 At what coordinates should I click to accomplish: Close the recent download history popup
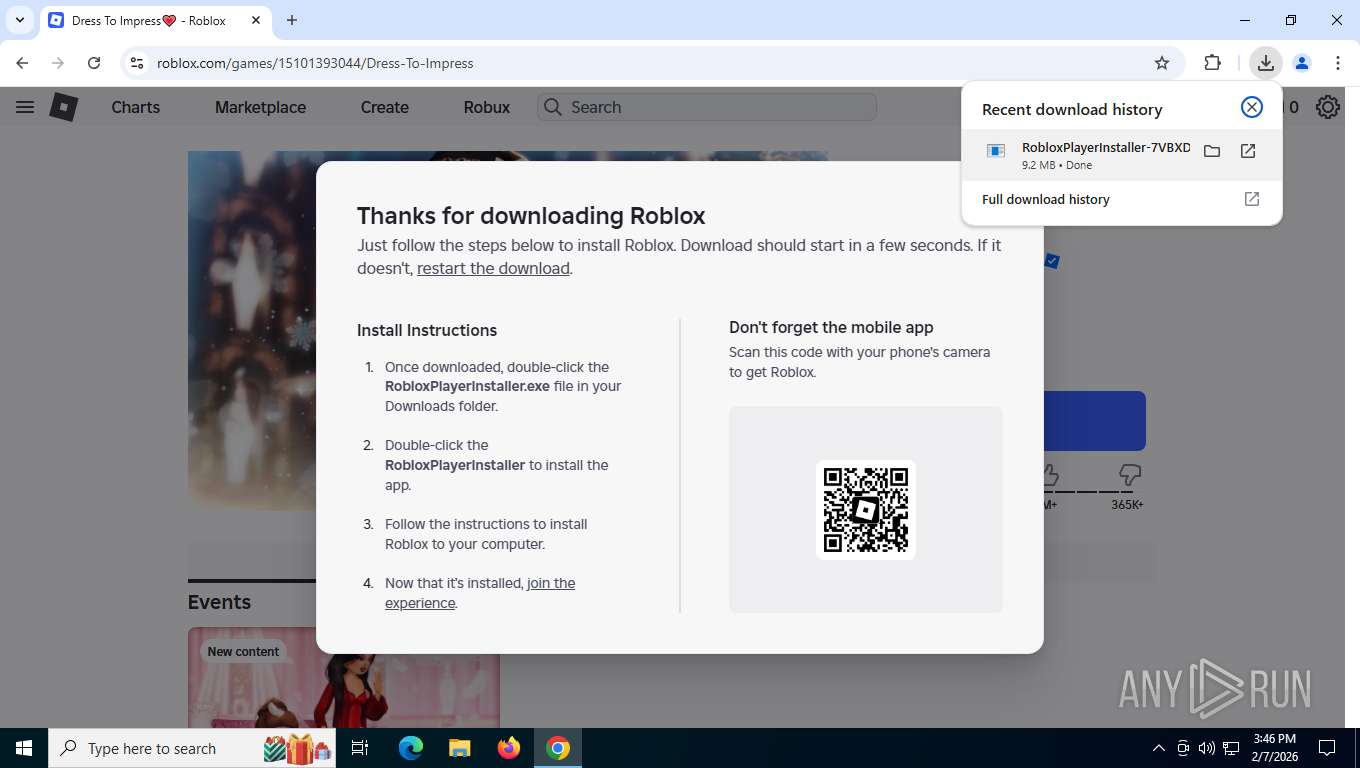tap(1251, 108)
